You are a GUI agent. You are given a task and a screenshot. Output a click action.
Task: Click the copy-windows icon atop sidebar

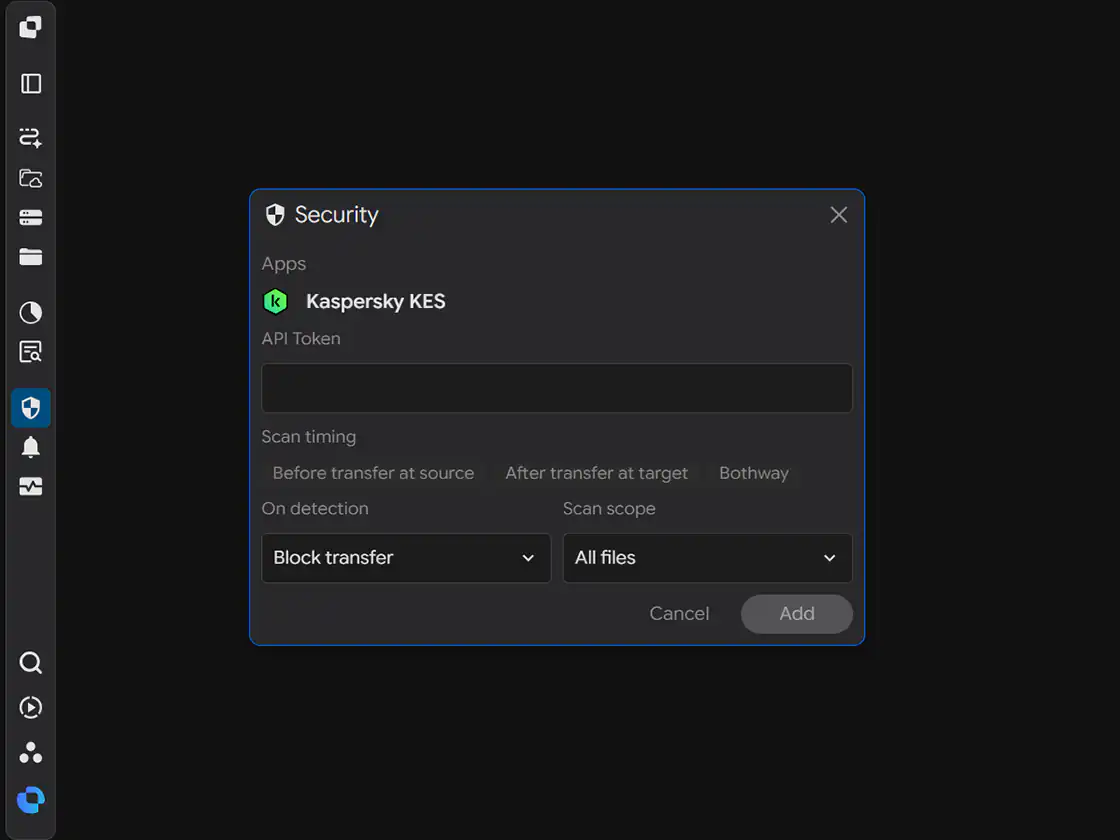pos(31,27)
